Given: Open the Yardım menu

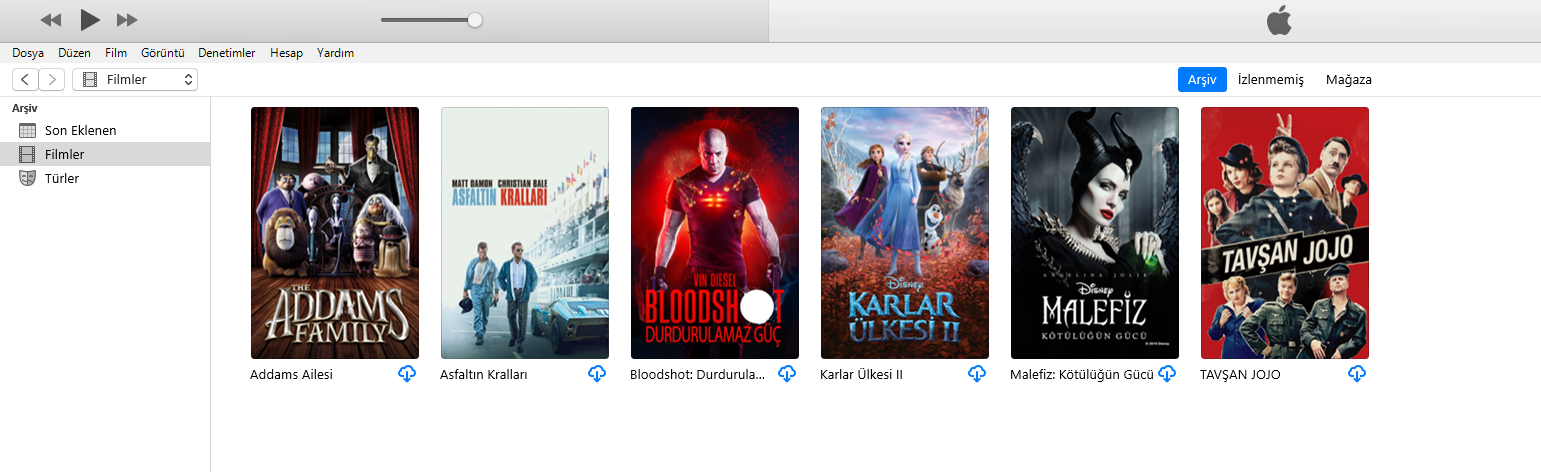Looking at the screenshot, I should tap(335, 53).
